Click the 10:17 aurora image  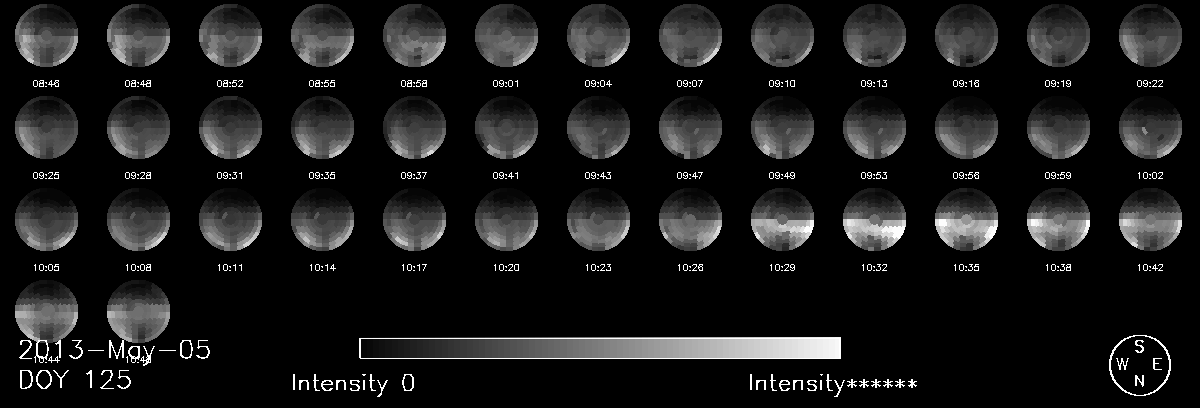point(415,220)
